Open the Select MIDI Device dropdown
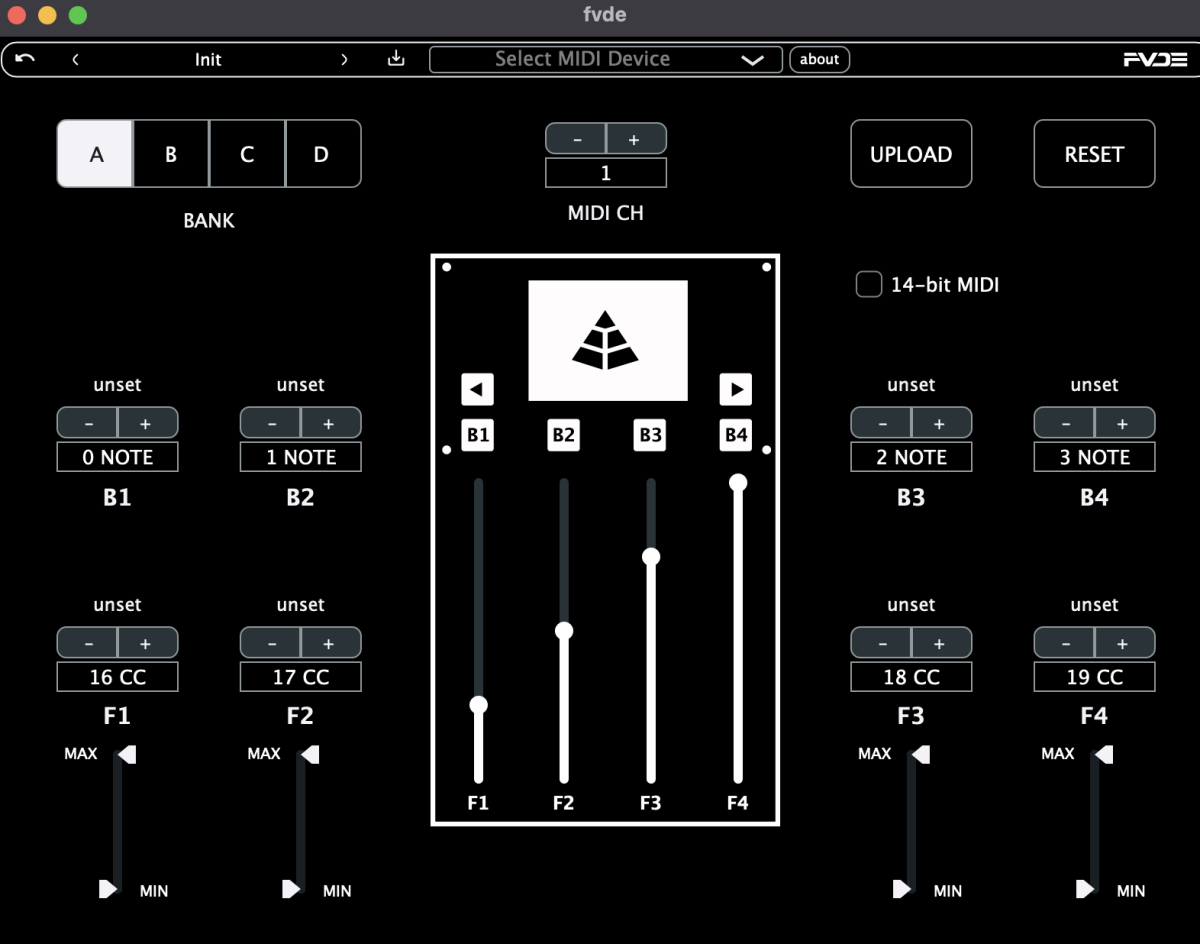This screenshot has width=1200, height=944. pos(606,59)
